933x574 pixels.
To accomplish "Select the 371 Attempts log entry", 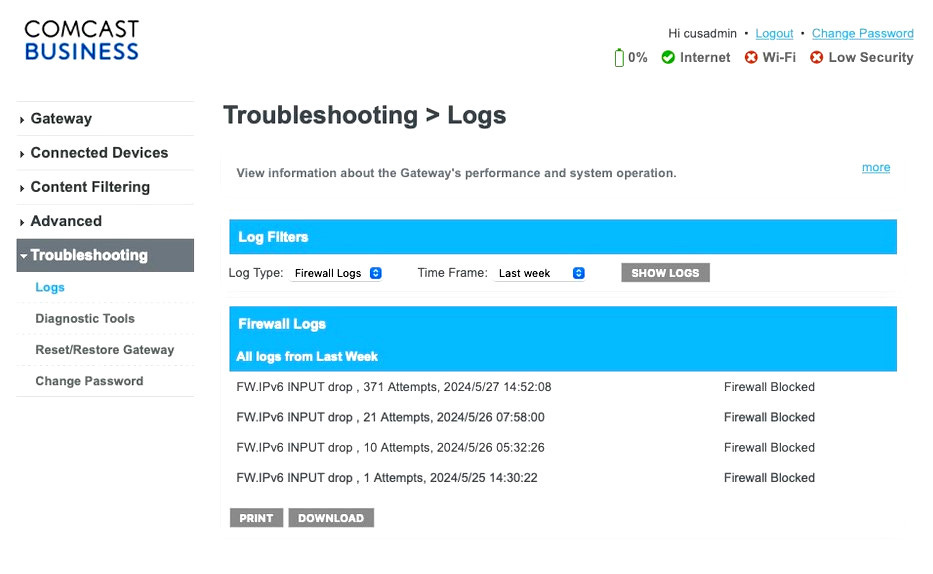I will tap(394, 387).
